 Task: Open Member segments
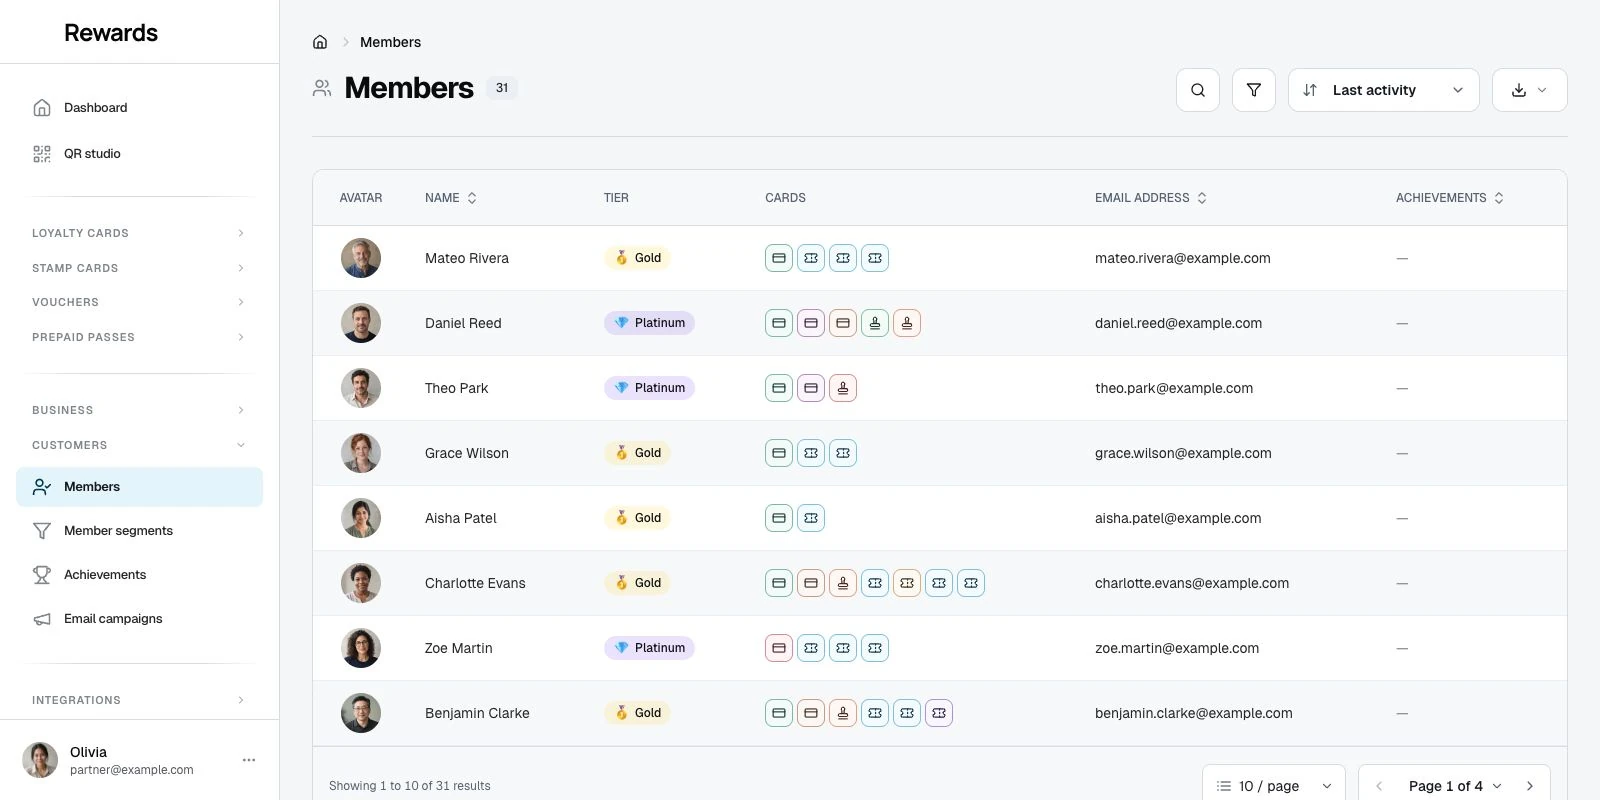(x=139, y=531)
